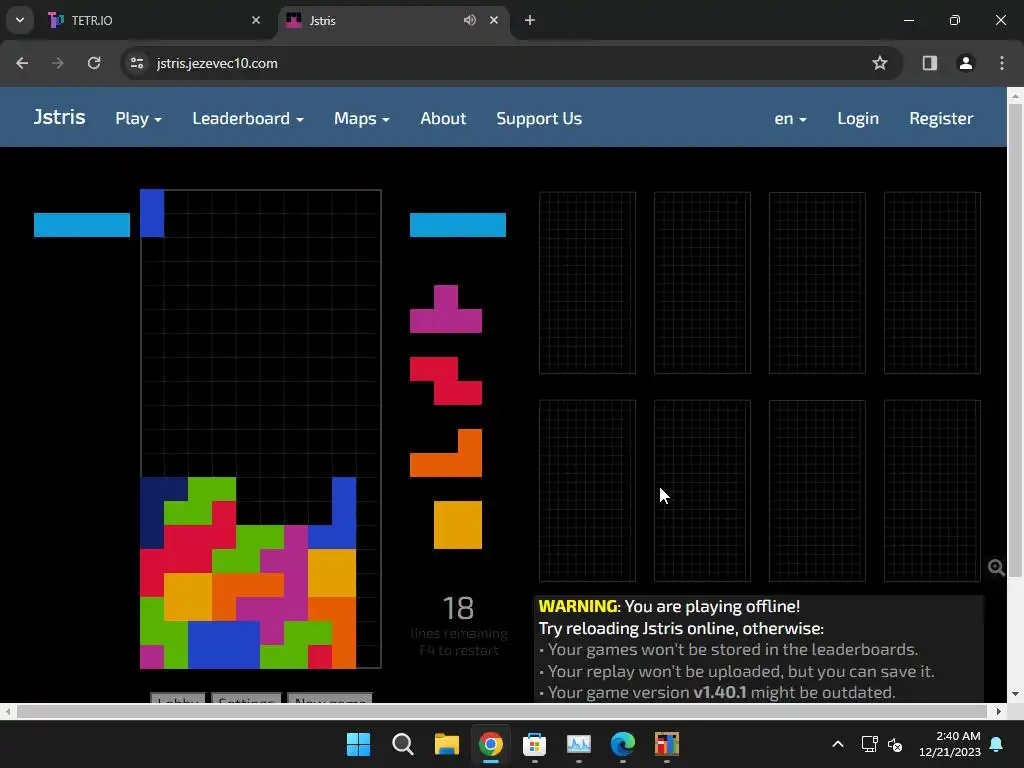The height and width of the screenshot is (768, 1024).
Task: Click the 'v1.40.1' version text
Action: [720, 692]
